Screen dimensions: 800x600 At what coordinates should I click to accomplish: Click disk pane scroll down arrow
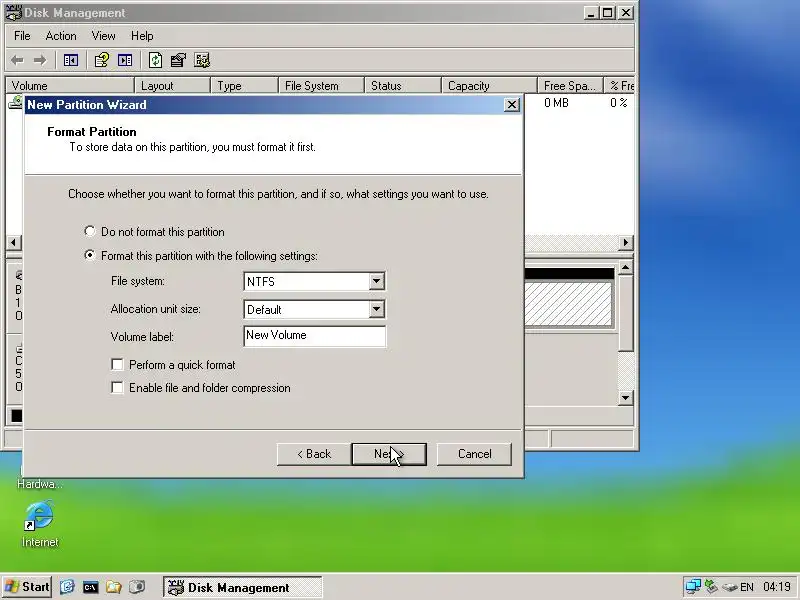[x=626, y=397]
